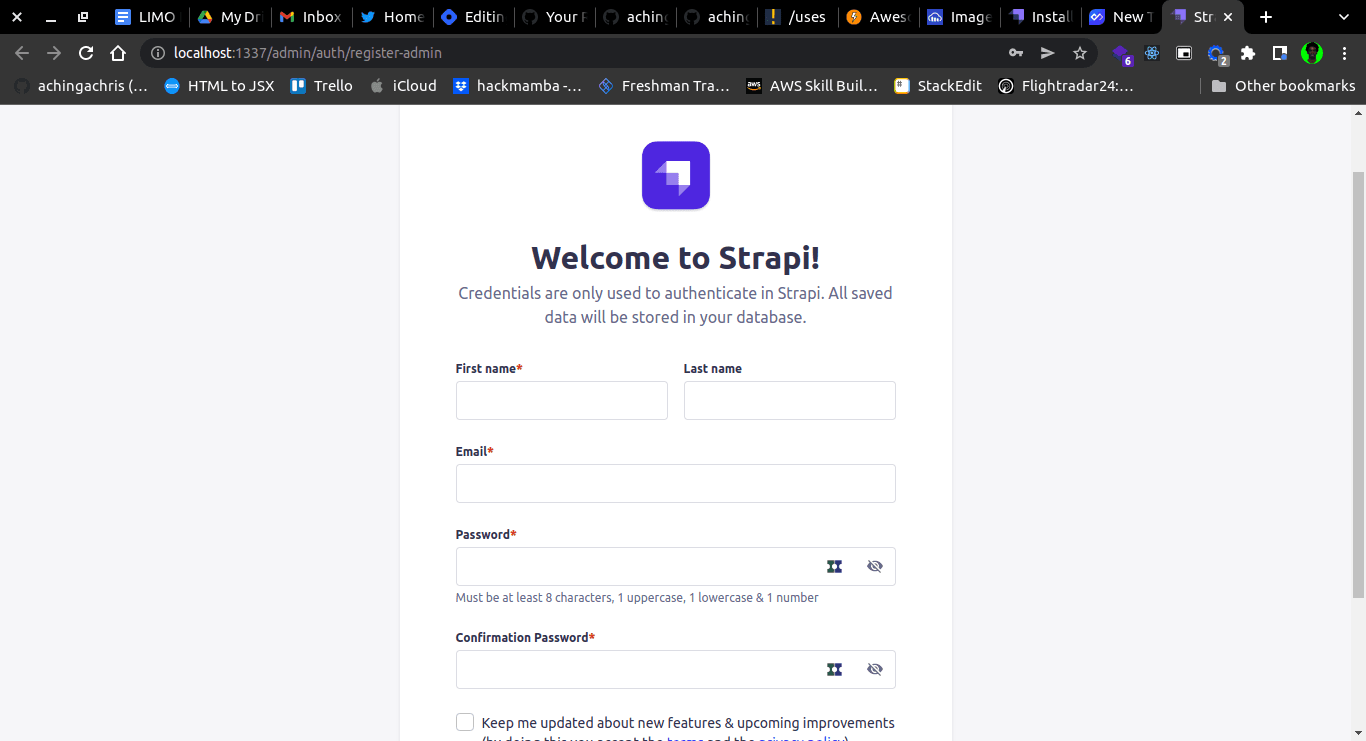Open a new browser tab
The image size is (1366, 741).
click(1266, 17)
